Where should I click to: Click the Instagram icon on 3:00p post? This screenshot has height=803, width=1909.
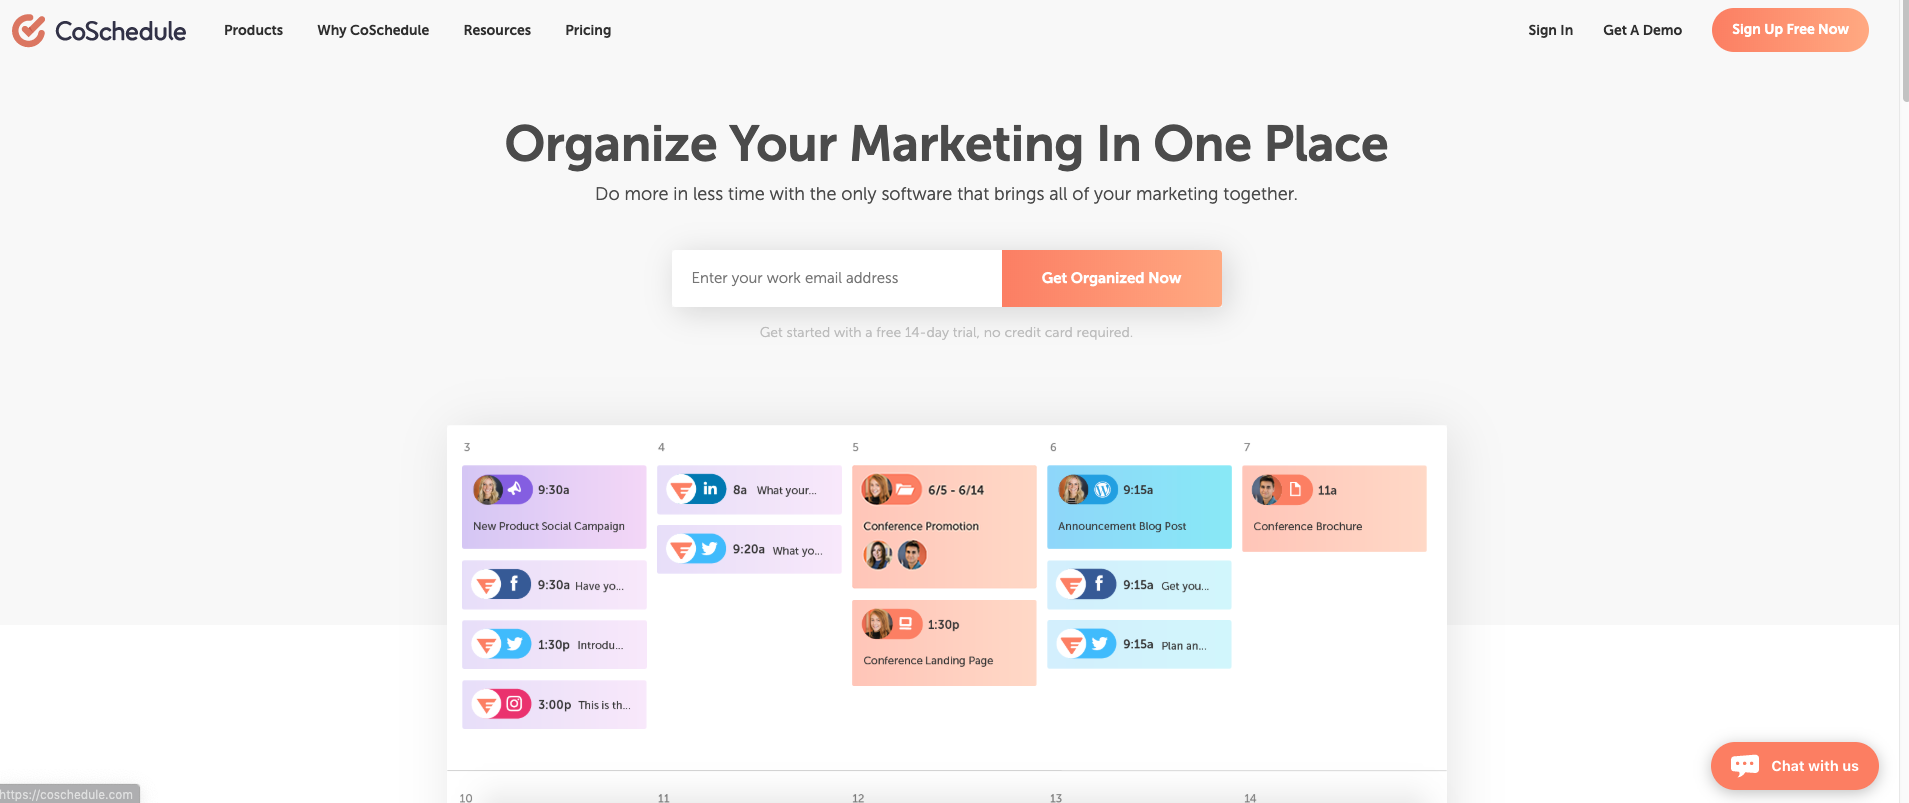click(x=514, y=704)
